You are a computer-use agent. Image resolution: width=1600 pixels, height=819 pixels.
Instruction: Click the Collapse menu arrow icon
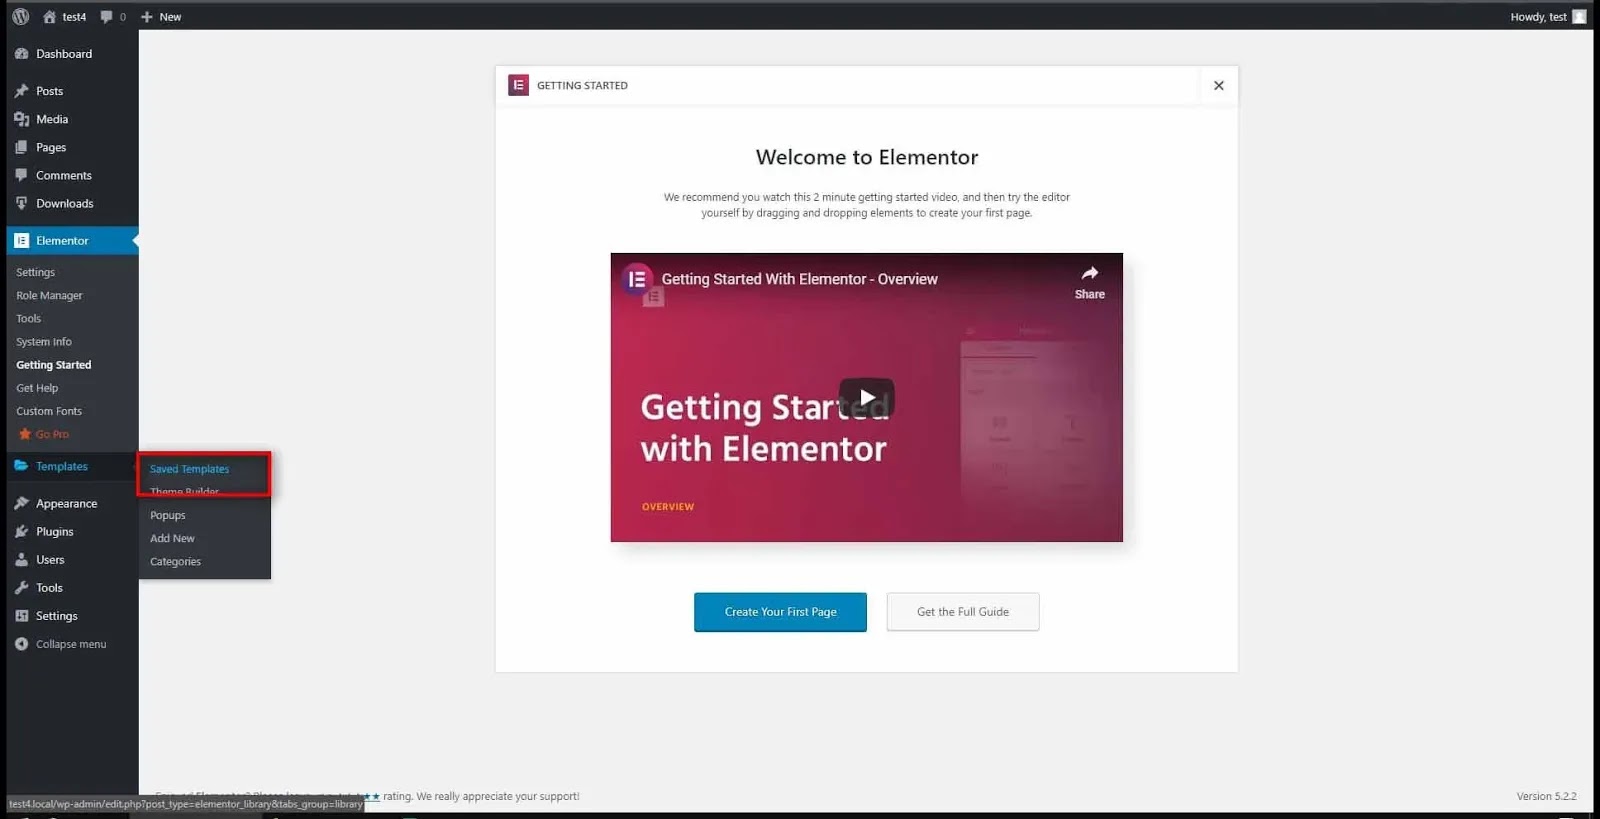(x=21, y=644)
